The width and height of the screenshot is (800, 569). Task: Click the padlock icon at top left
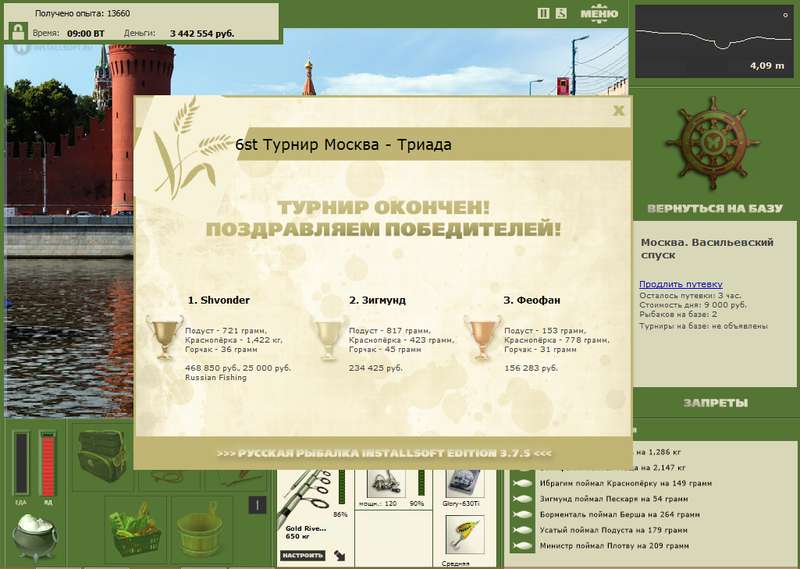coord(18,31)
